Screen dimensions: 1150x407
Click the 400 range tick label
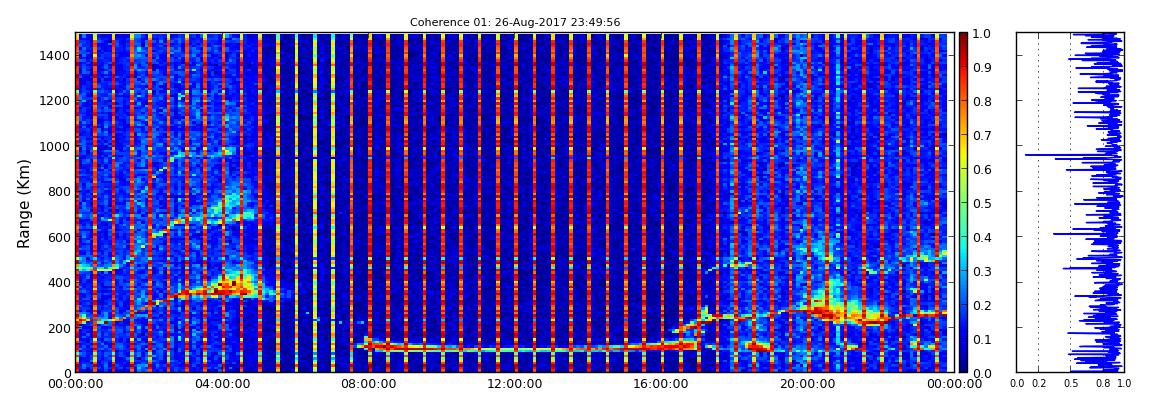(x=57, y=282)
